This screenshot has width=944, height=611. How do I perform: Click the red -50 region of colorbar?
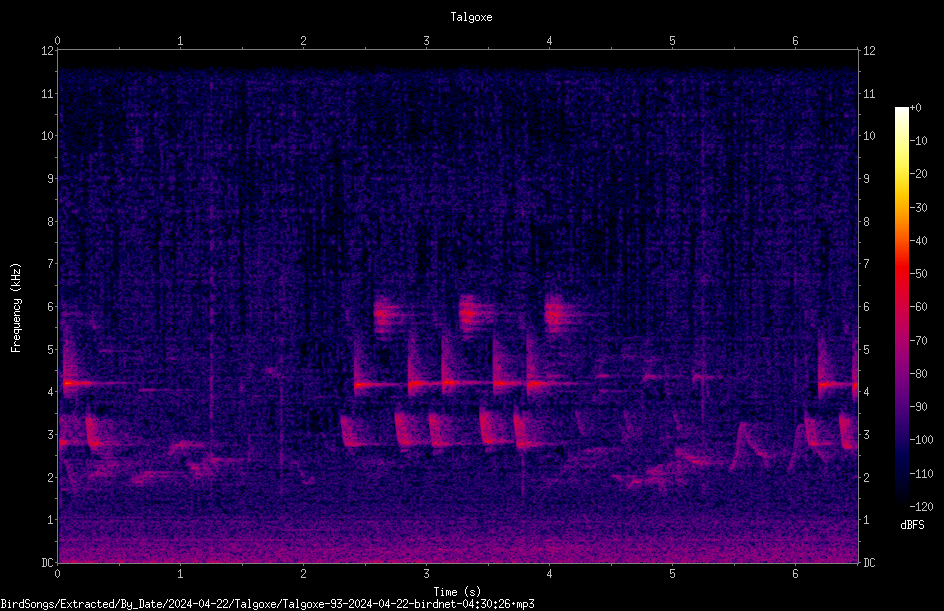click(901, 274)
